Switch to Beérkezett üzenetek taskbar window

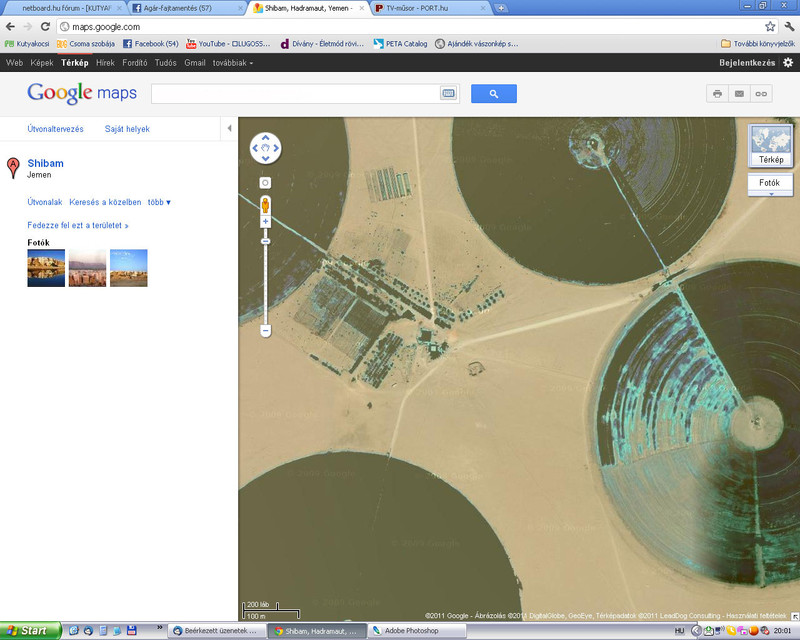(x=216, y=631)
